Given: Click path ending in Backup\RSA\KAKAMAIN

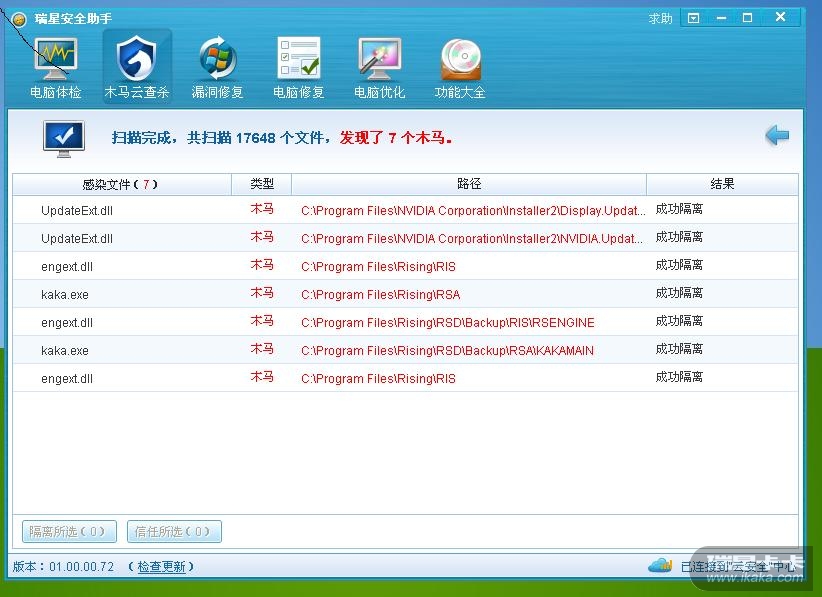Looking at the screenshot, I should (x=447, y=351).
